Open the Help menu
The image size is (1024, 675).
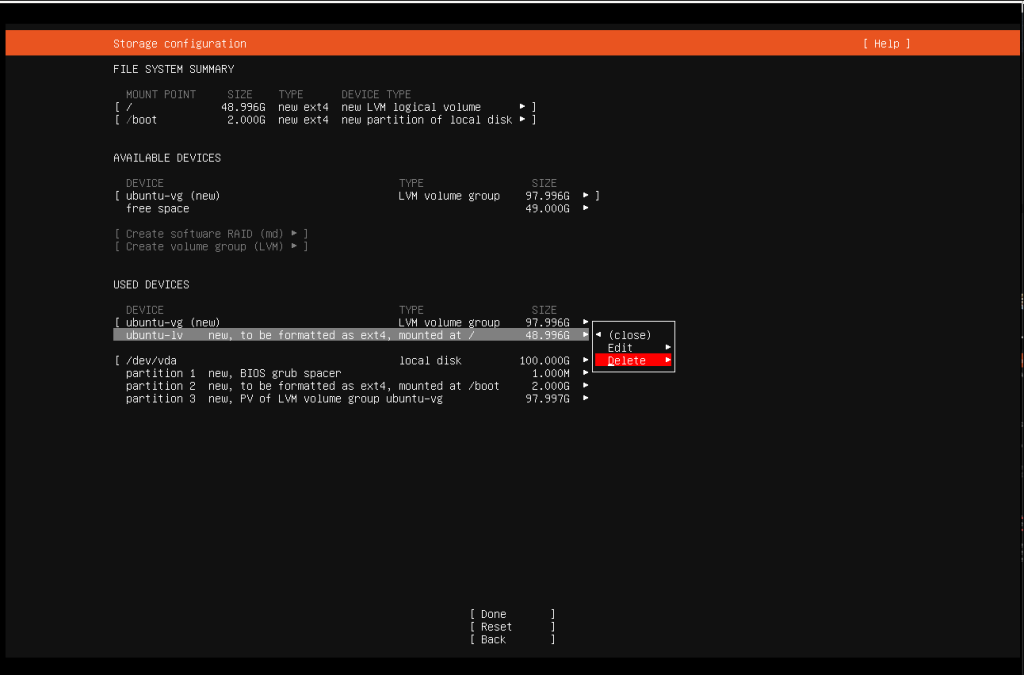pyautogui.click(x=884, y=43)
